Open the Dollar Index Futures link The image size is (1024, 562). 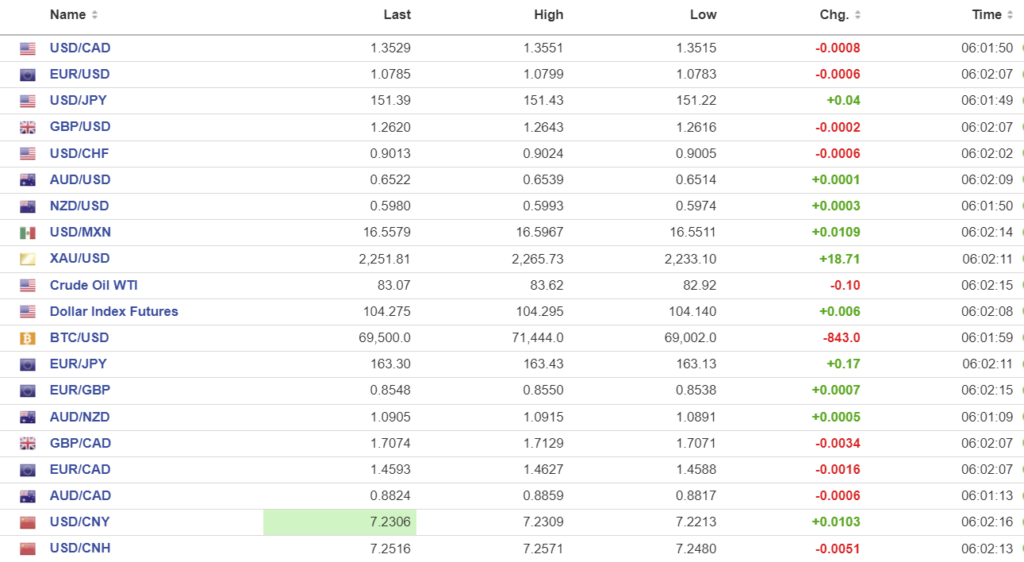114,311
